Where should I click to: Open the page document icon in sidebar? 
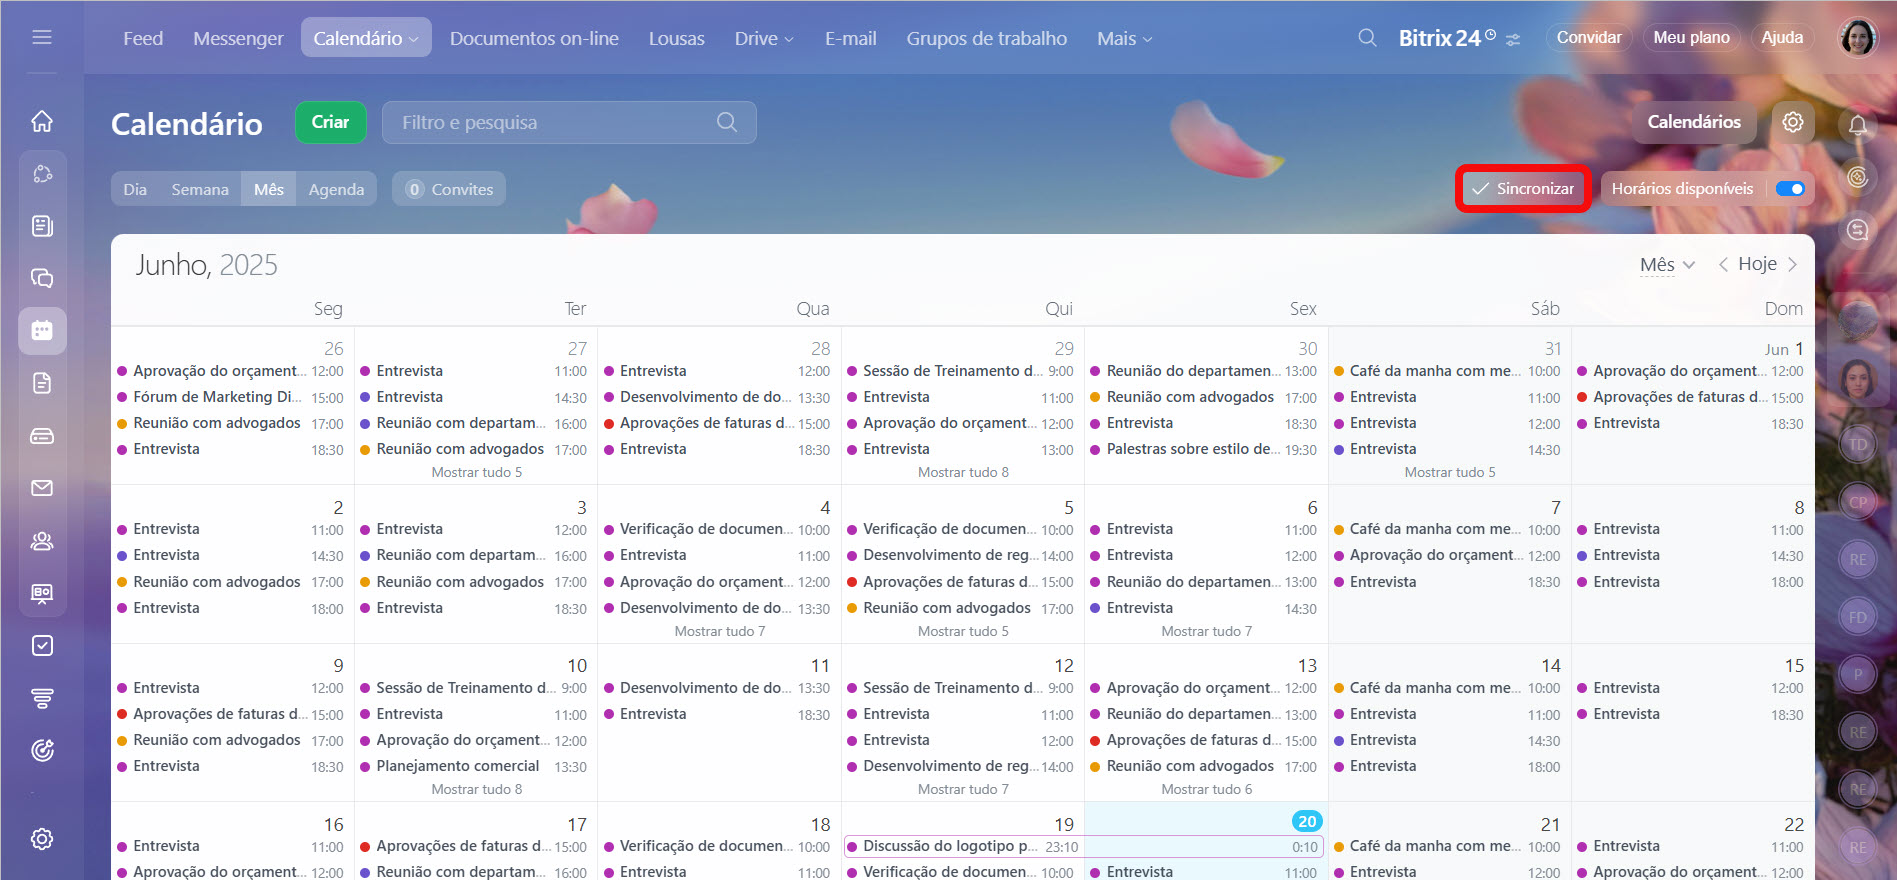(x=42, y=383)
